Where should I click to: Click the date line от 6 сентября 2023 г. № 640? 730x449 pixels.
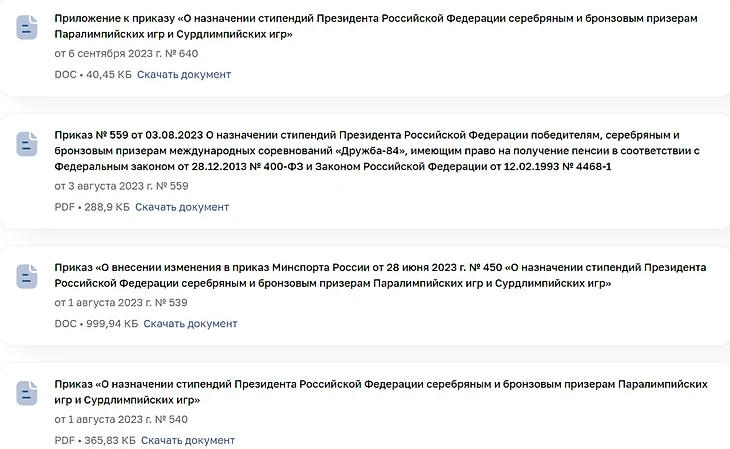pyautogui.click(x=126, y=54)
